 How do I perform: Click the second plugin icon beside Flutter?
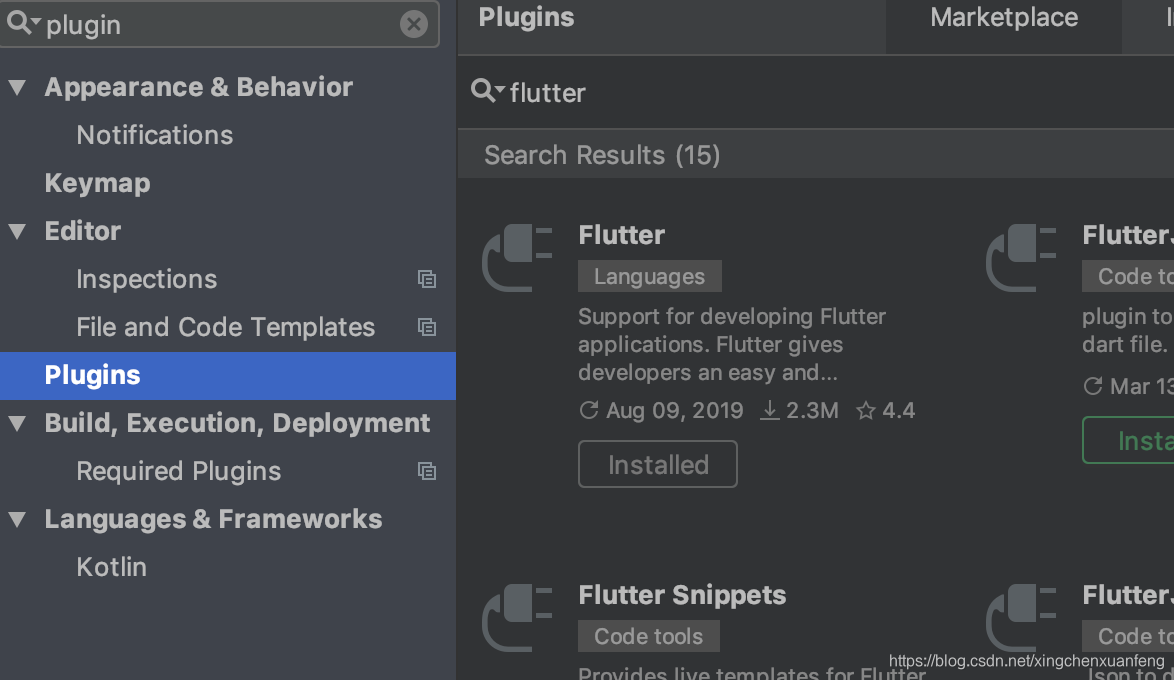[1021, 258]
